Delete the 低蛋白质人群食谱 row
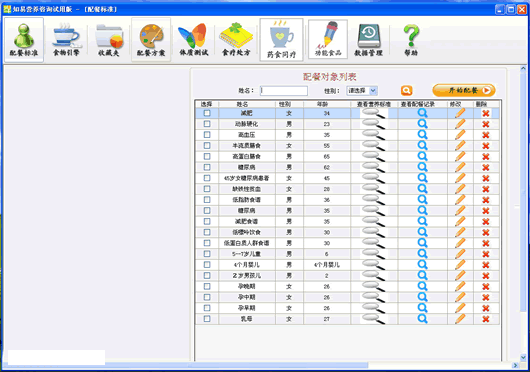 486,243
